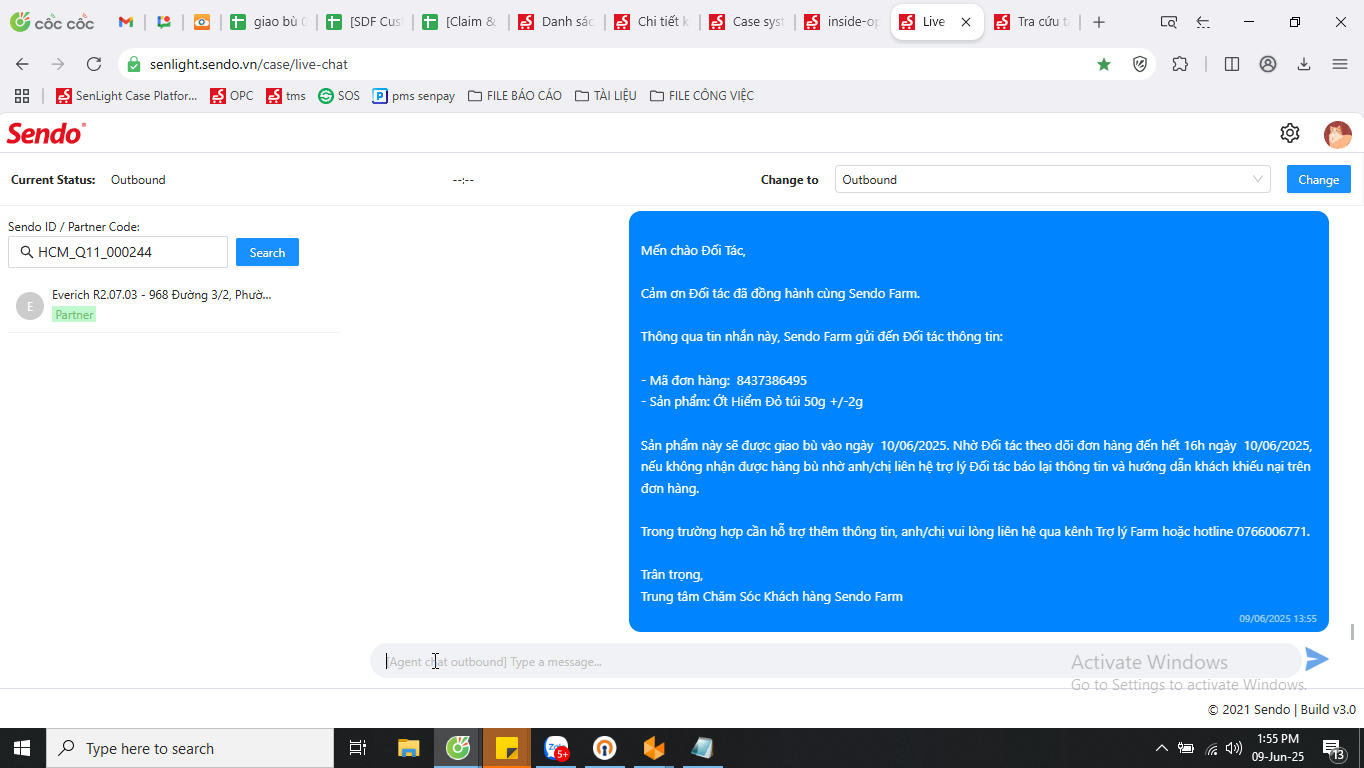The width and height of the screenshot is (1364, 768).
Task: Toggle the browser sidebar panel icon
Action: [x=1232, y=64]
